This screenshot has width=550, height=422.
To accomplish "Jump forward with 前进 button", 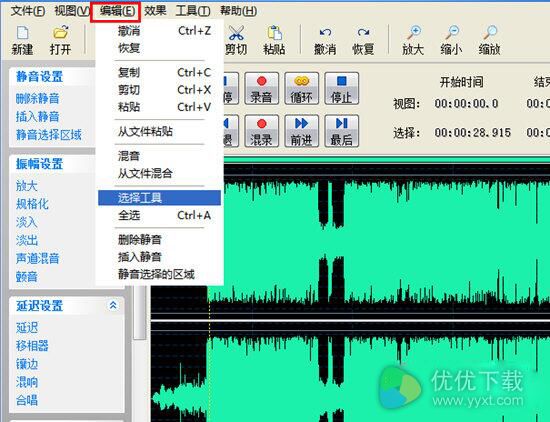I will point(302,131).
